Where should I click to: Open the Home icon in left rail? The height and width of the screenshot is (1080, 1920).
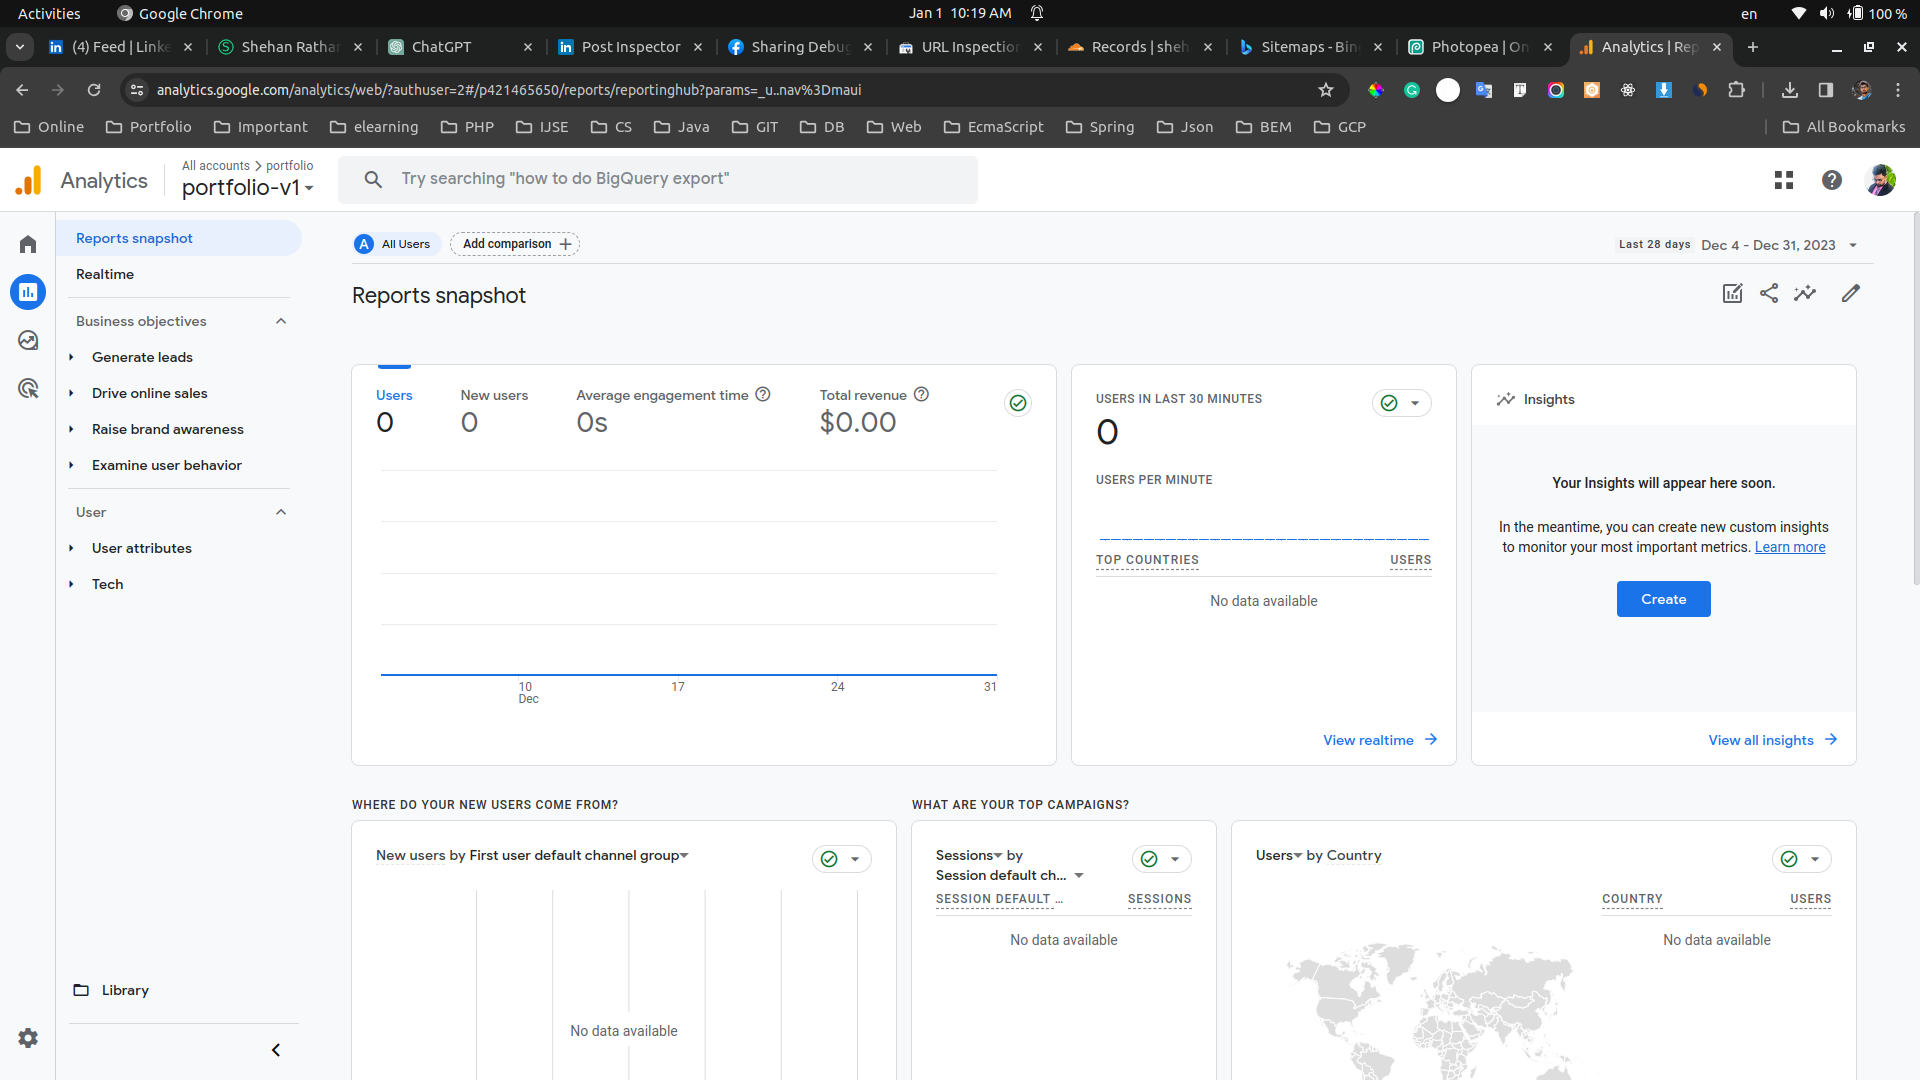click(28, 245)
